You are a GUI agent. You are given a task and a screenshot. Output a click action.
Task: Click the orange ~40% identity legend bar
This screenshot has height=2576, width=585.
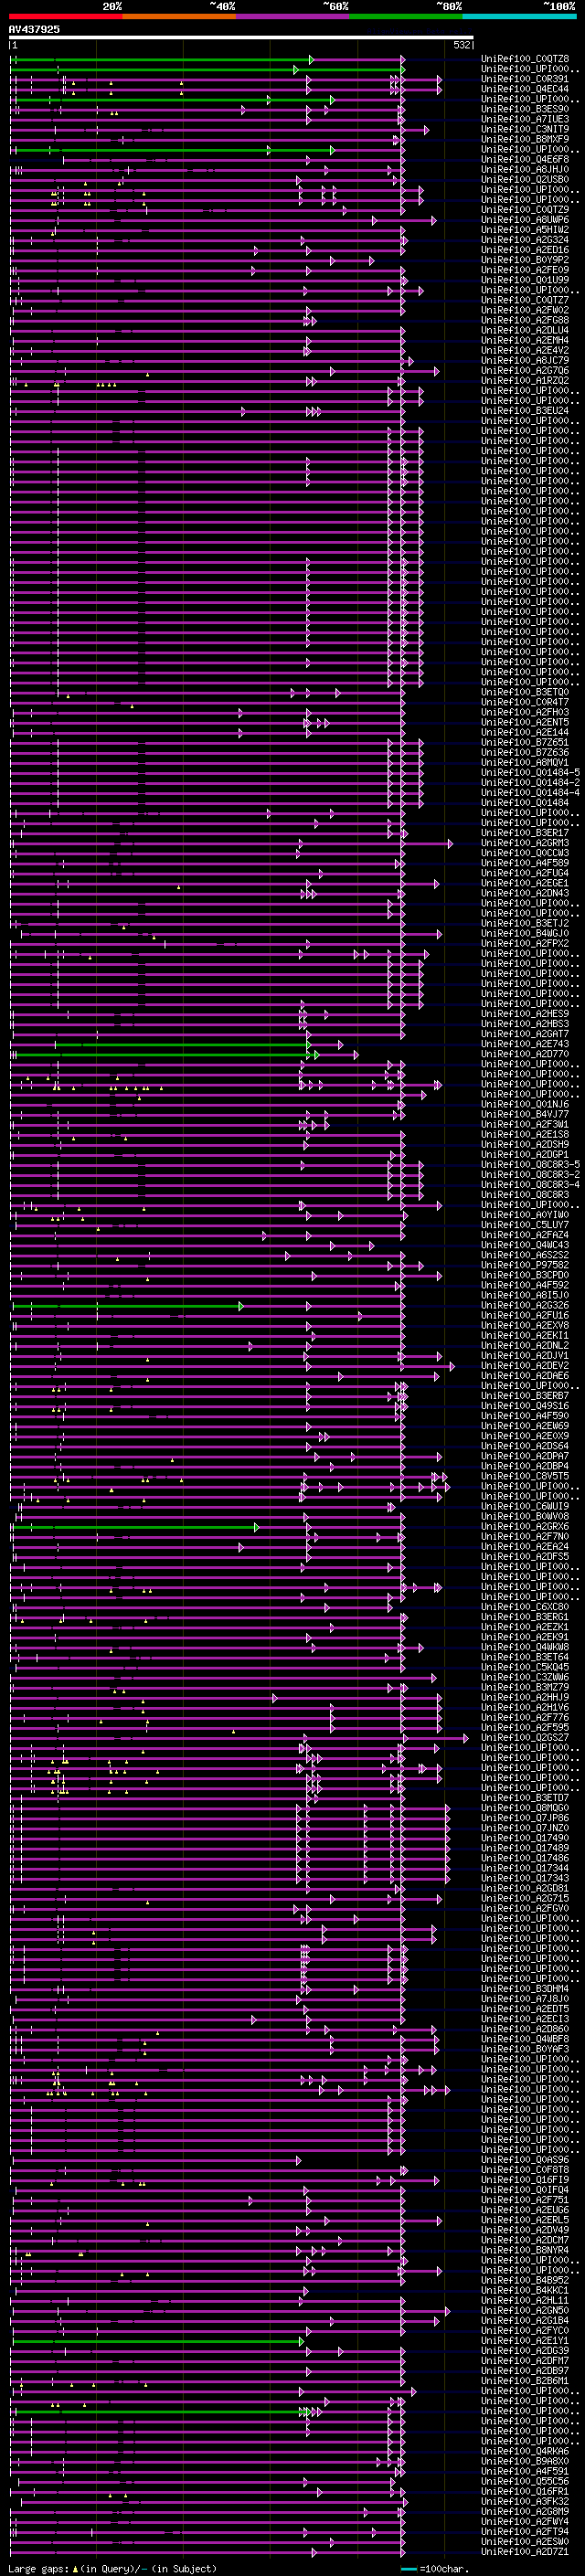(x=180, y=16)
